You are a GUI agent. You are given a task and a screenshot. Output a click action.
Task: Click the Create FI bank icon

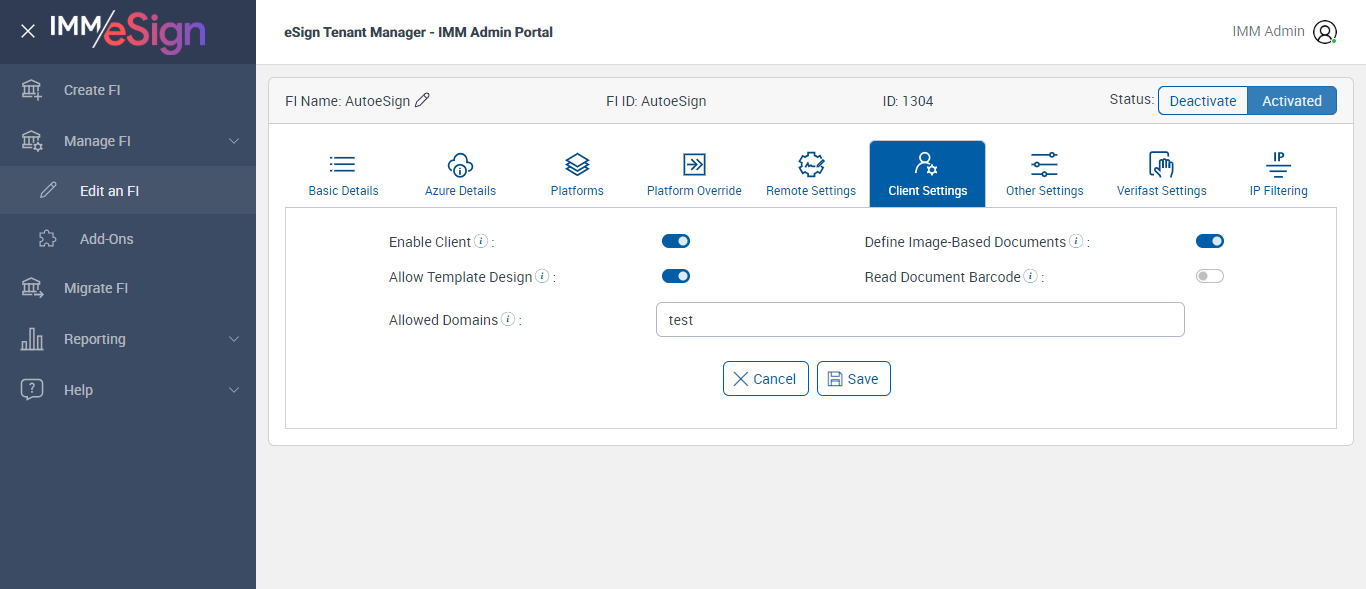32,90
